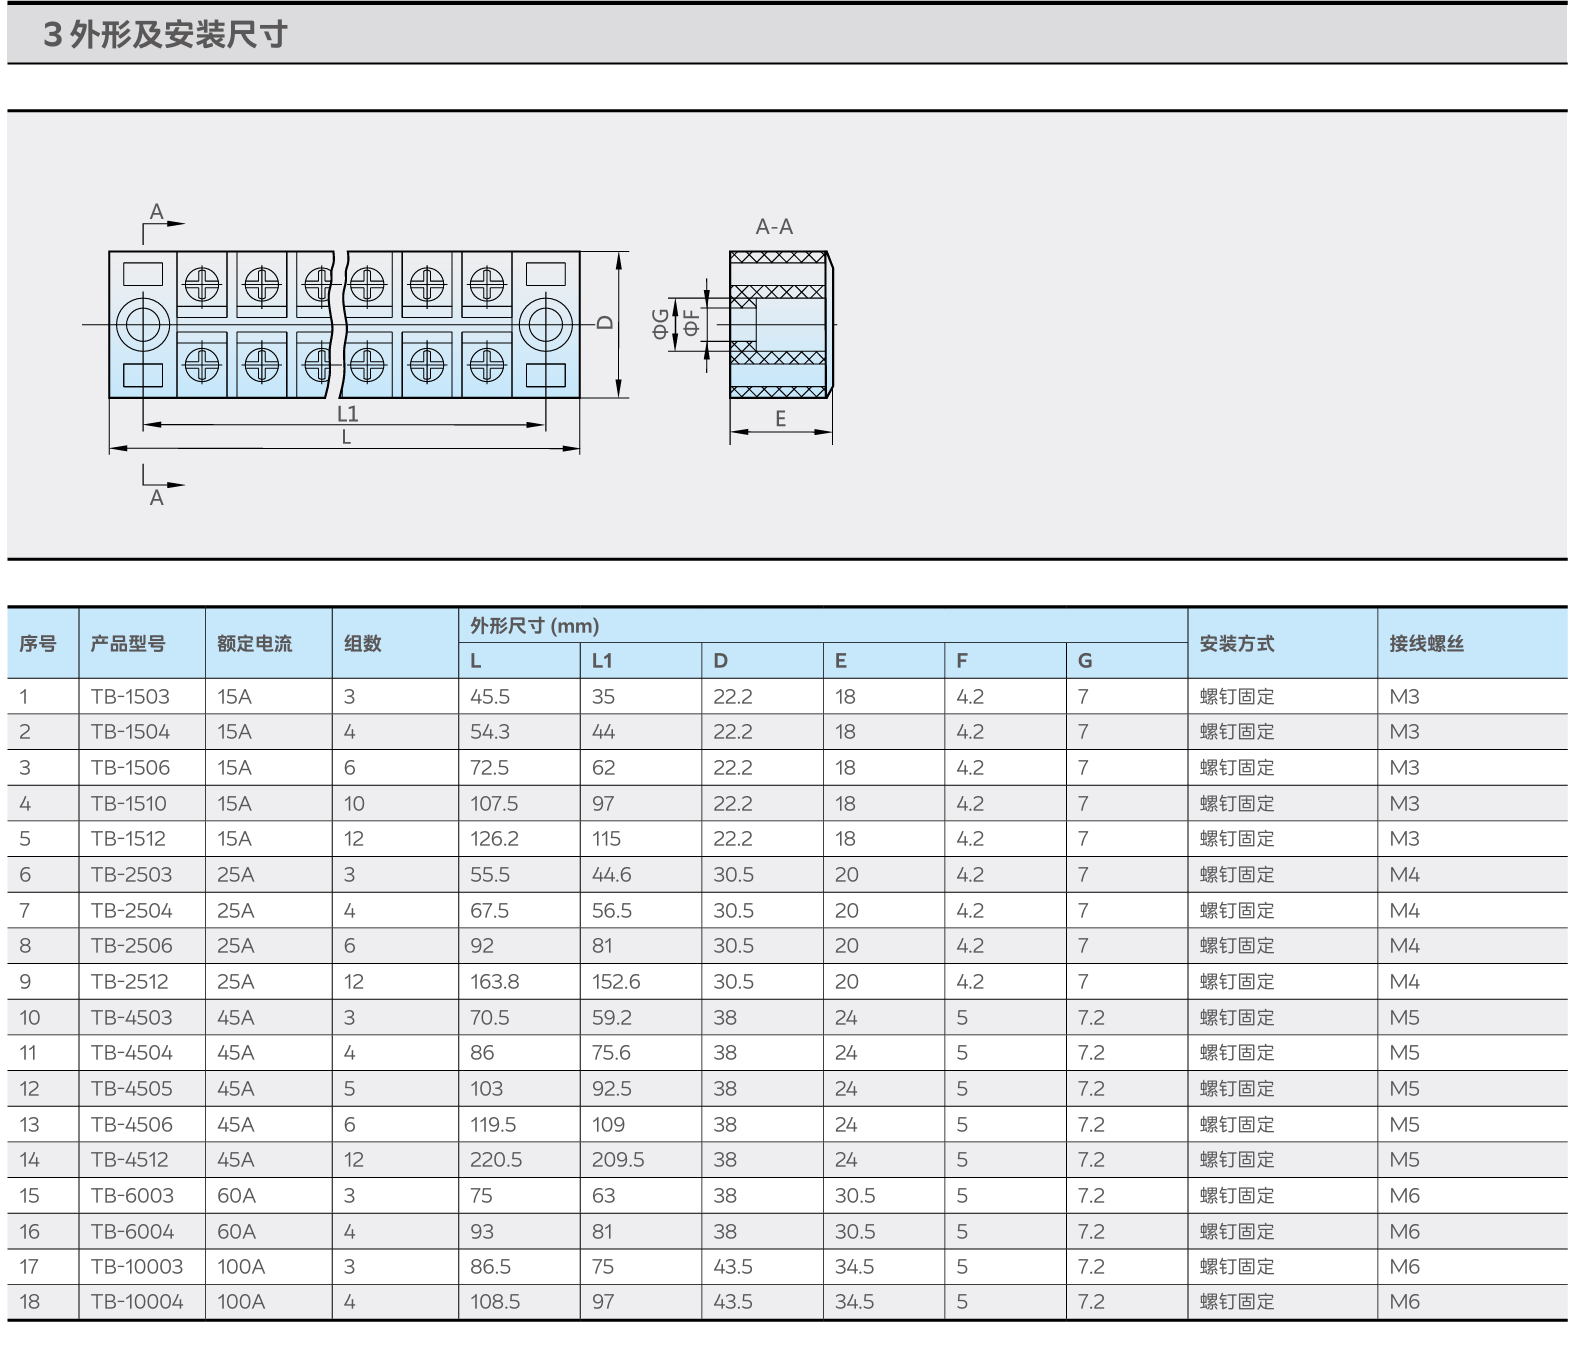Click the hatched A-A cross-section drawing
This screenshot has height=1349, width=1573.
(x=780, y=324)
